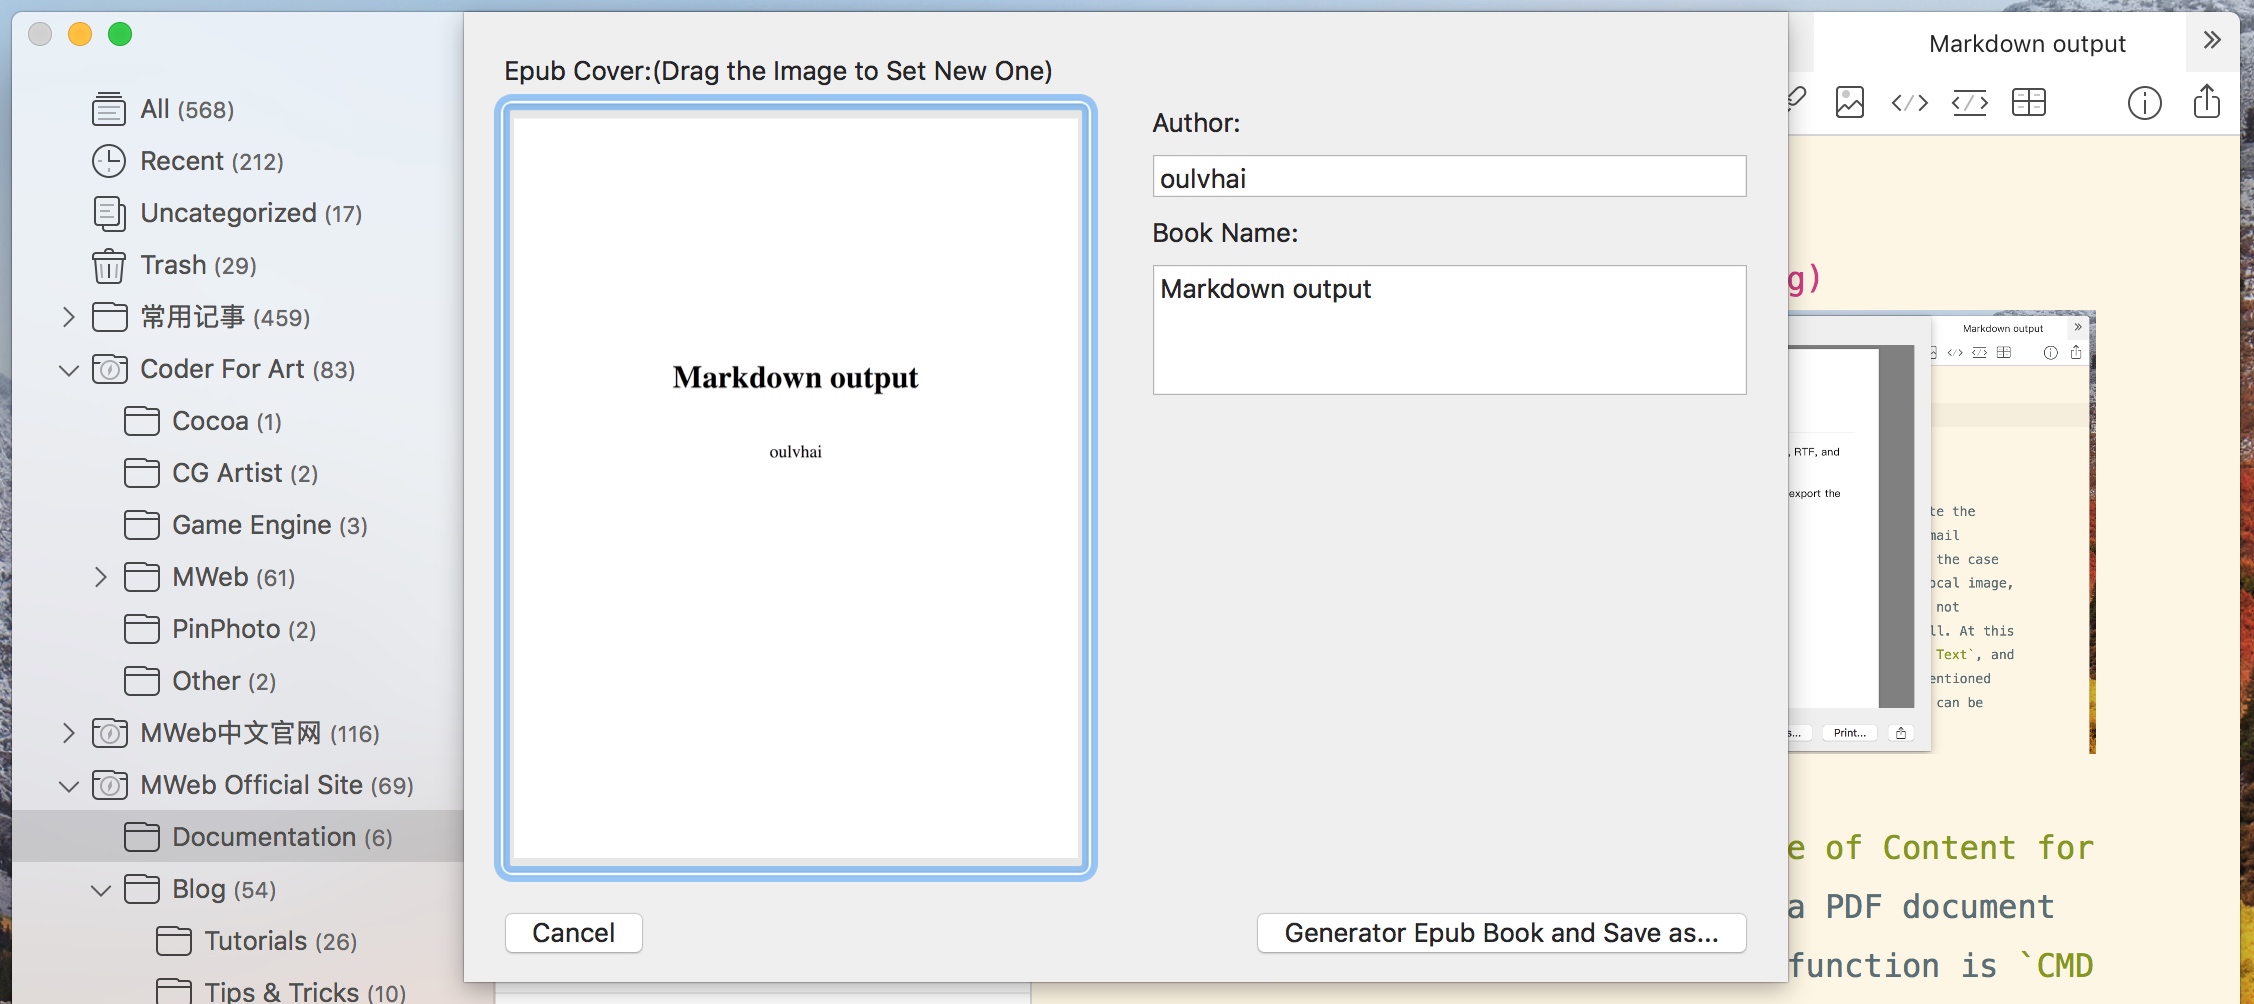Collapse the toolbar with the double-chevron
Viewport: 2254px width, 1004px height.
coord(2213,41)
